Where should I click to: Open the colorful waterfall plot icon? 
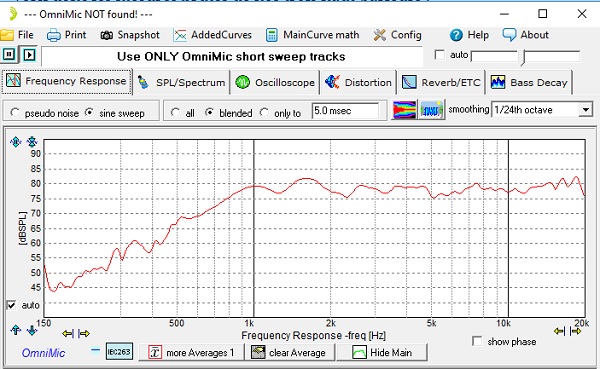tap(404, 110)
